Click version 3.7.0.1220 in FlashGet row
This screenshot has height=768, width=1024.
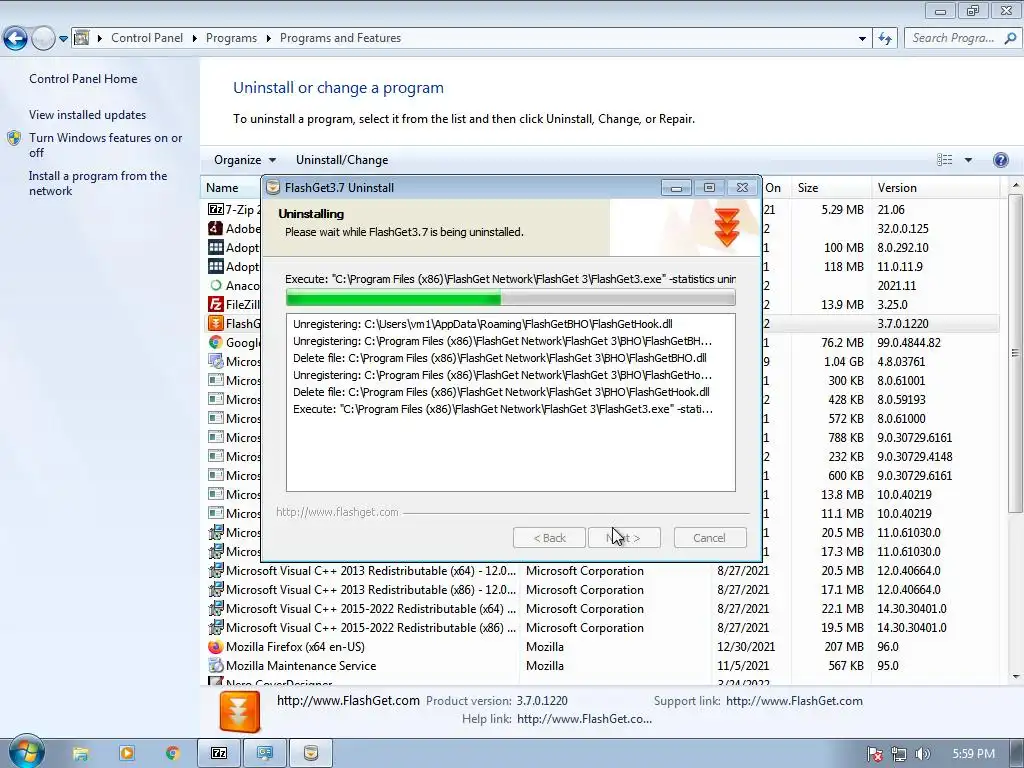tap(903, 323)
